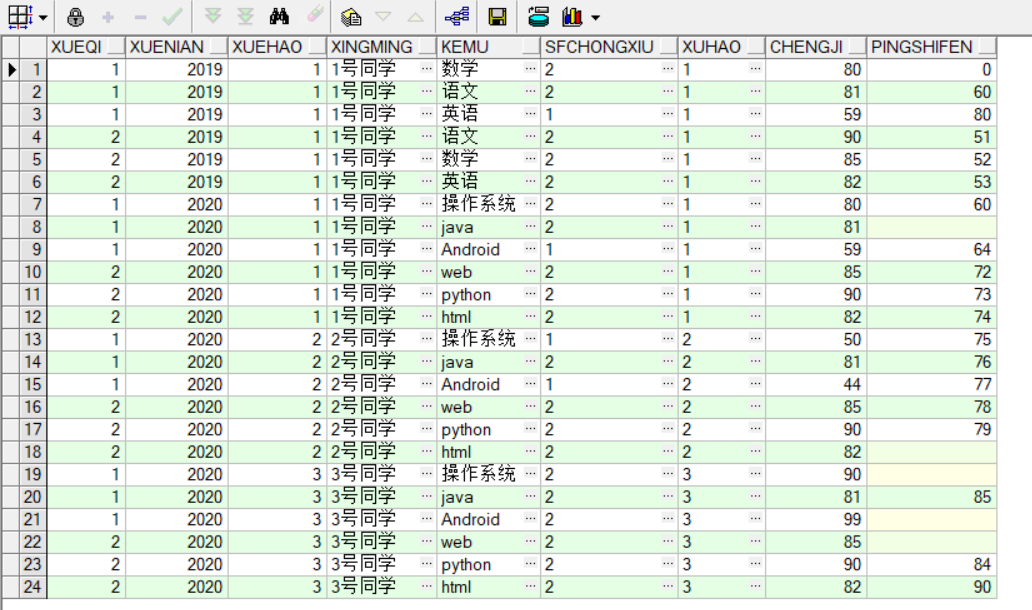Select the XUEHAO column header

(x=277, y=47)
